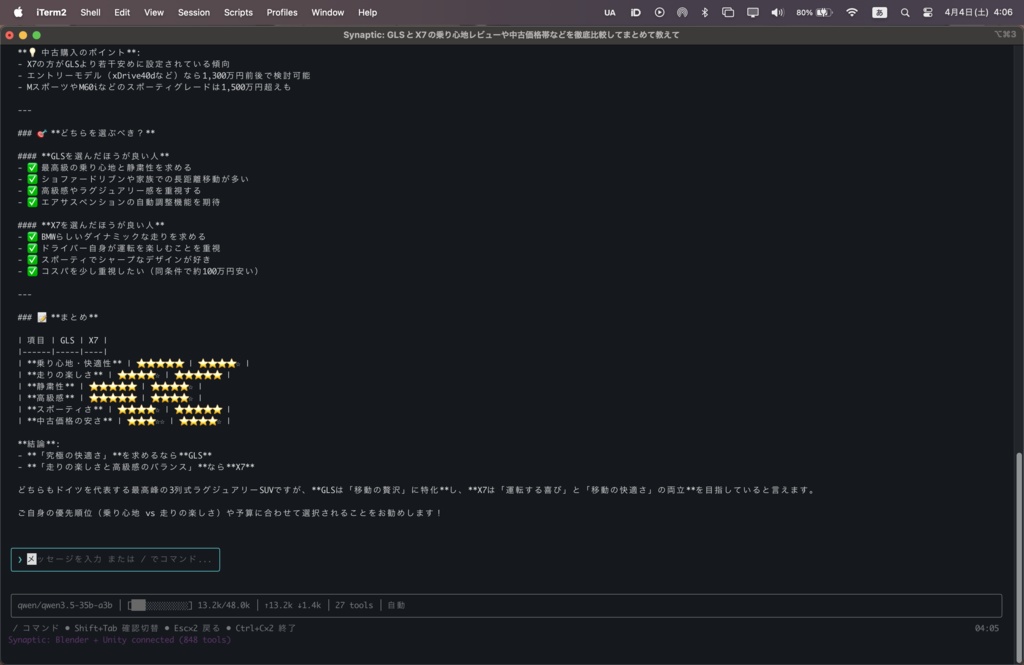Open the Profiles menu
This screenshot has height=665, width=1024.
(x=282, y=12)
